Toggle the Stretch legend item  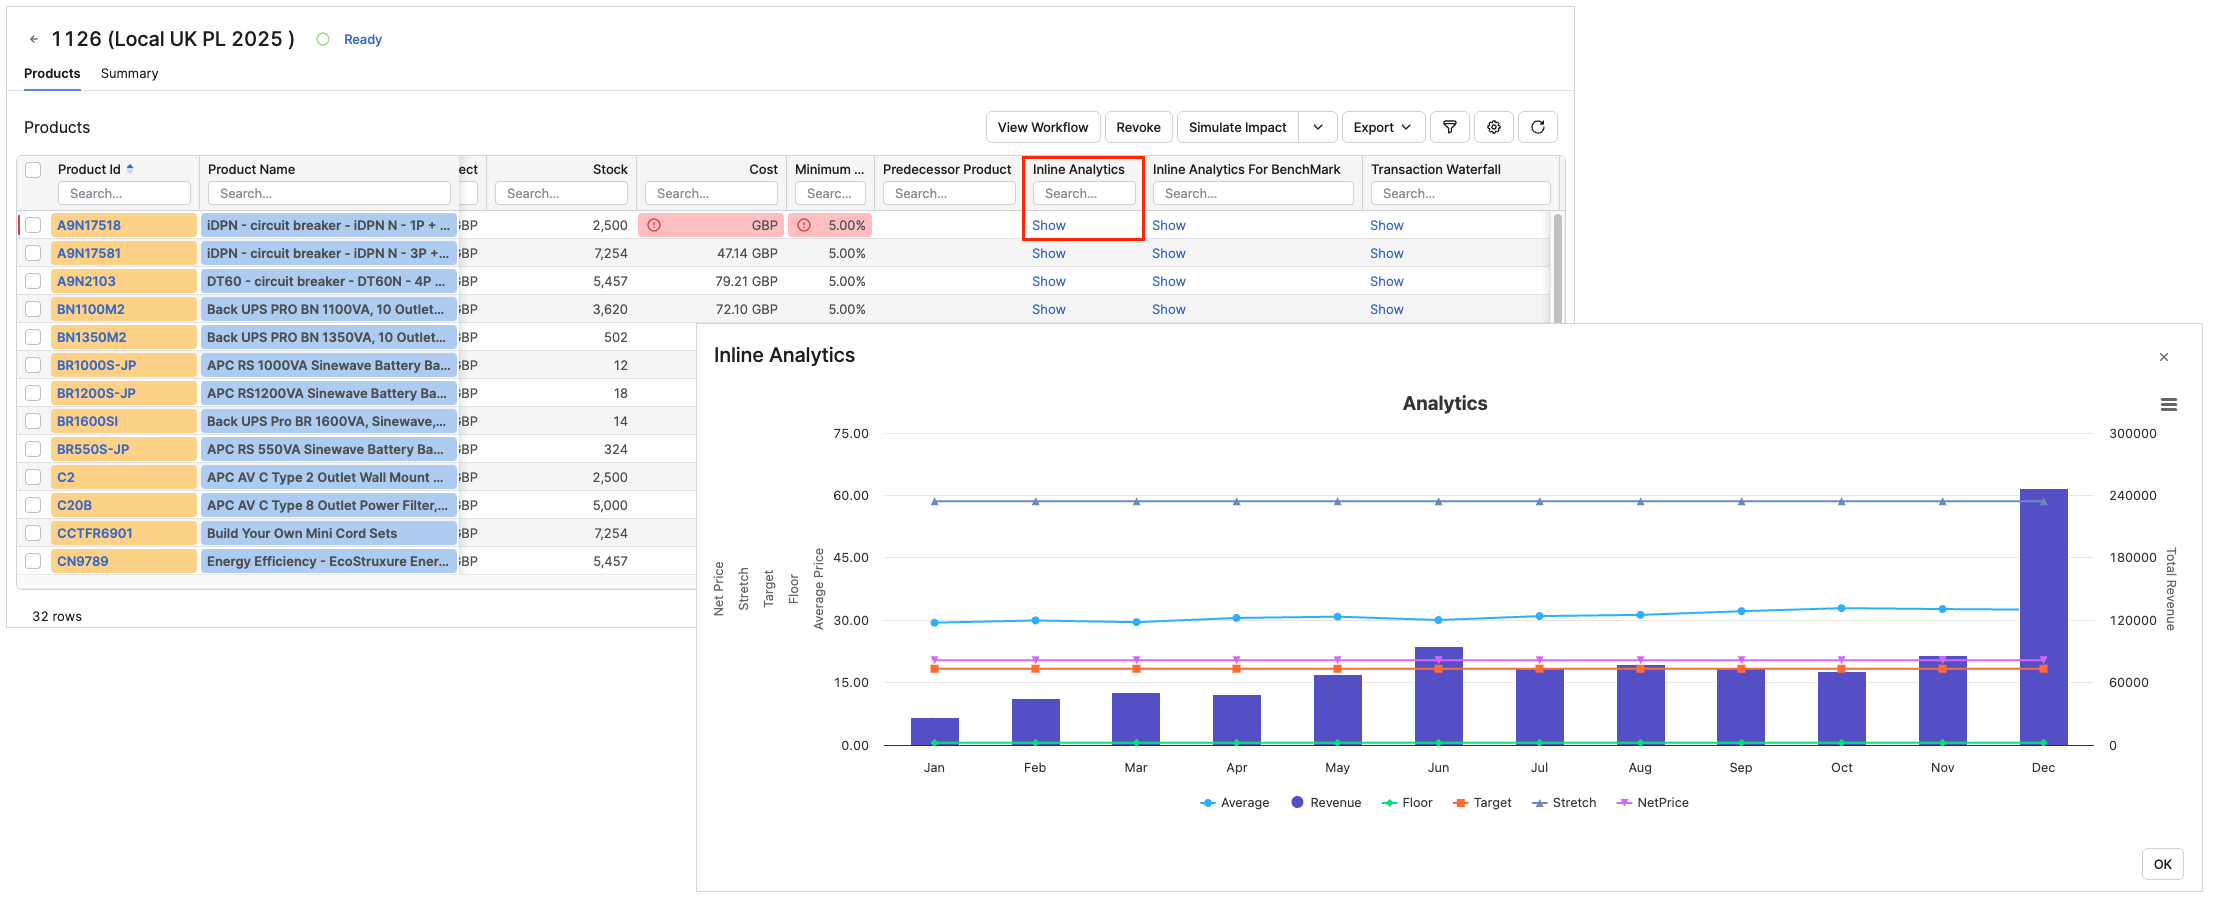tap(1564, 803)
